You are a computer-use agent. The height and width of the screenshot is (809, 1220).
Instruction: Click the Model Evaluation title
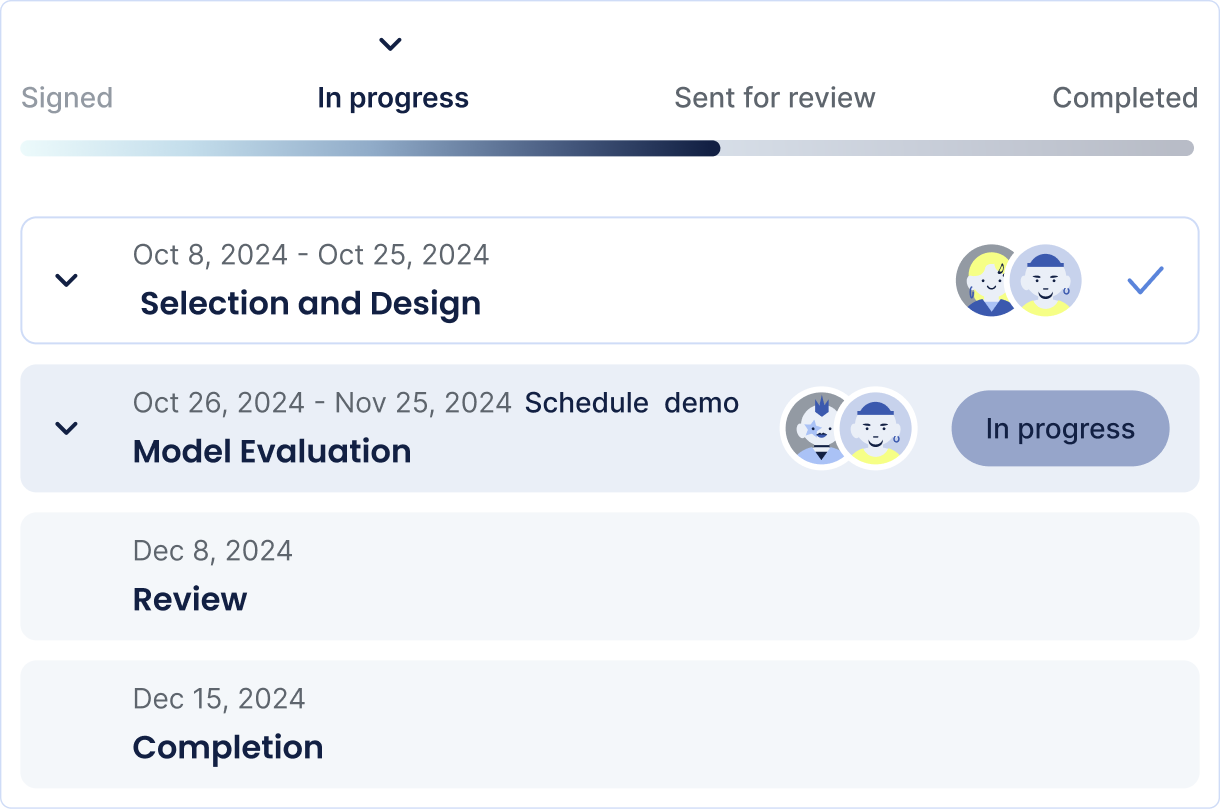tap(272, 452)
